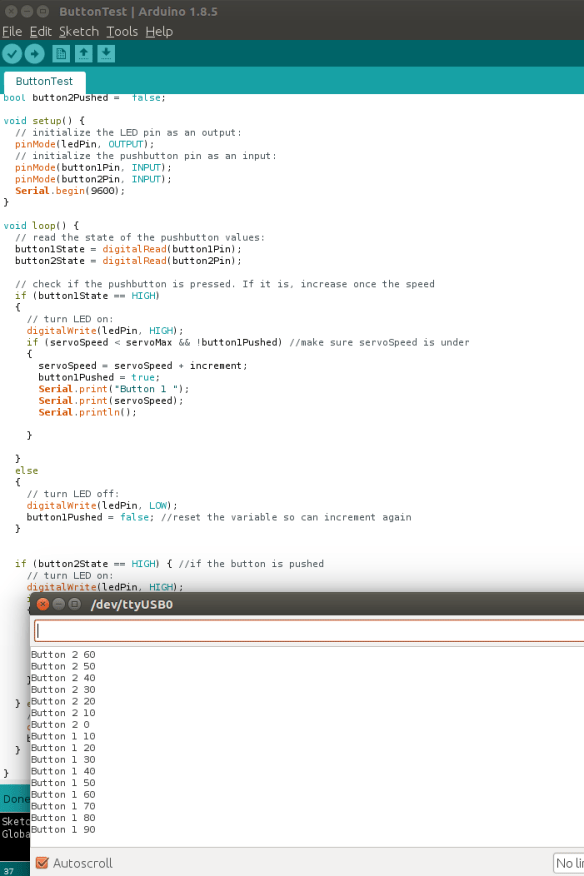Click the Open sketch up-arrow icon

pos(83,54)
